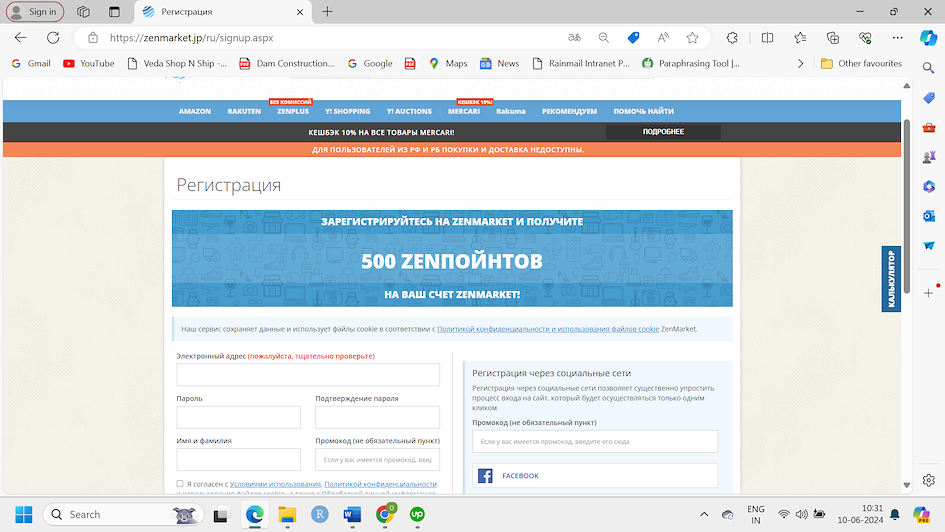Screen dimensions: 945x532
Task: Focus the Пароль password field
Action: 239,417
